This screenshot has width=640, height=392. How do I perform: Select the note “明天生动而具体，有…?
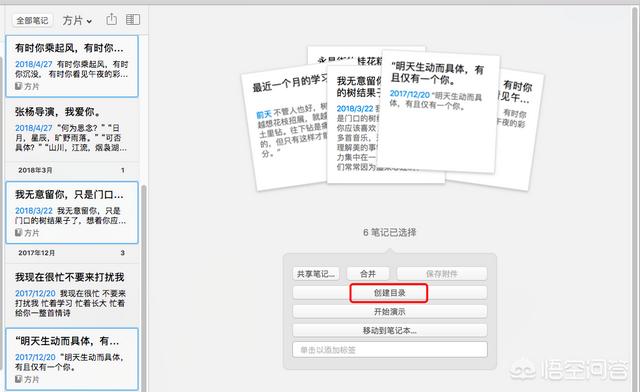tap(72, 359)
